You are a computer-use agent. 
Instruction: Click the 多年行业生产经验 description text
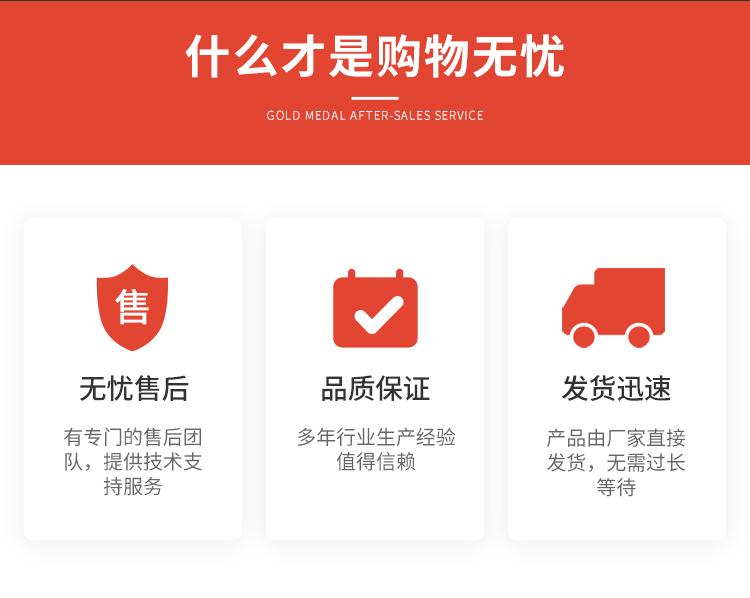point(376,437)
